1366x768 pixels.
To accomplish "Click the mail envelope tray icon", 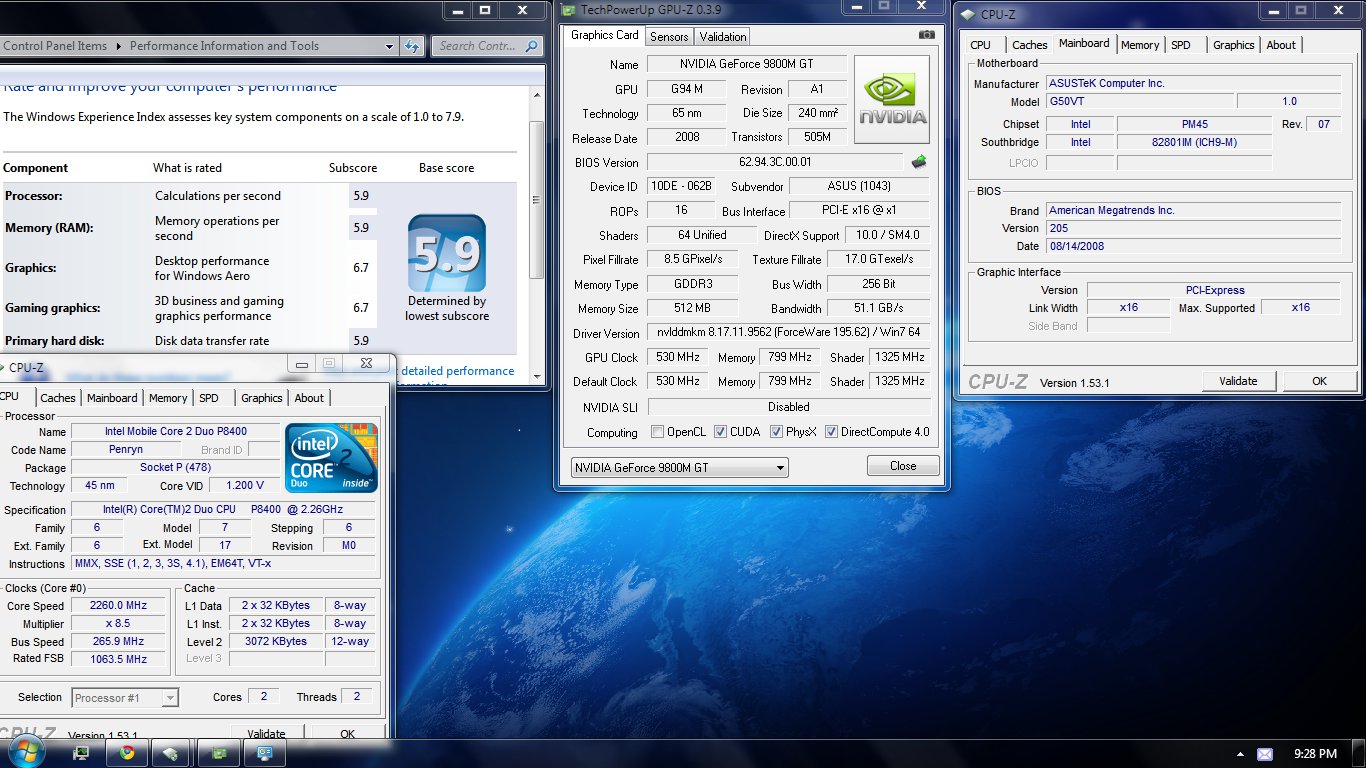I will click(x=1265, y=754).
